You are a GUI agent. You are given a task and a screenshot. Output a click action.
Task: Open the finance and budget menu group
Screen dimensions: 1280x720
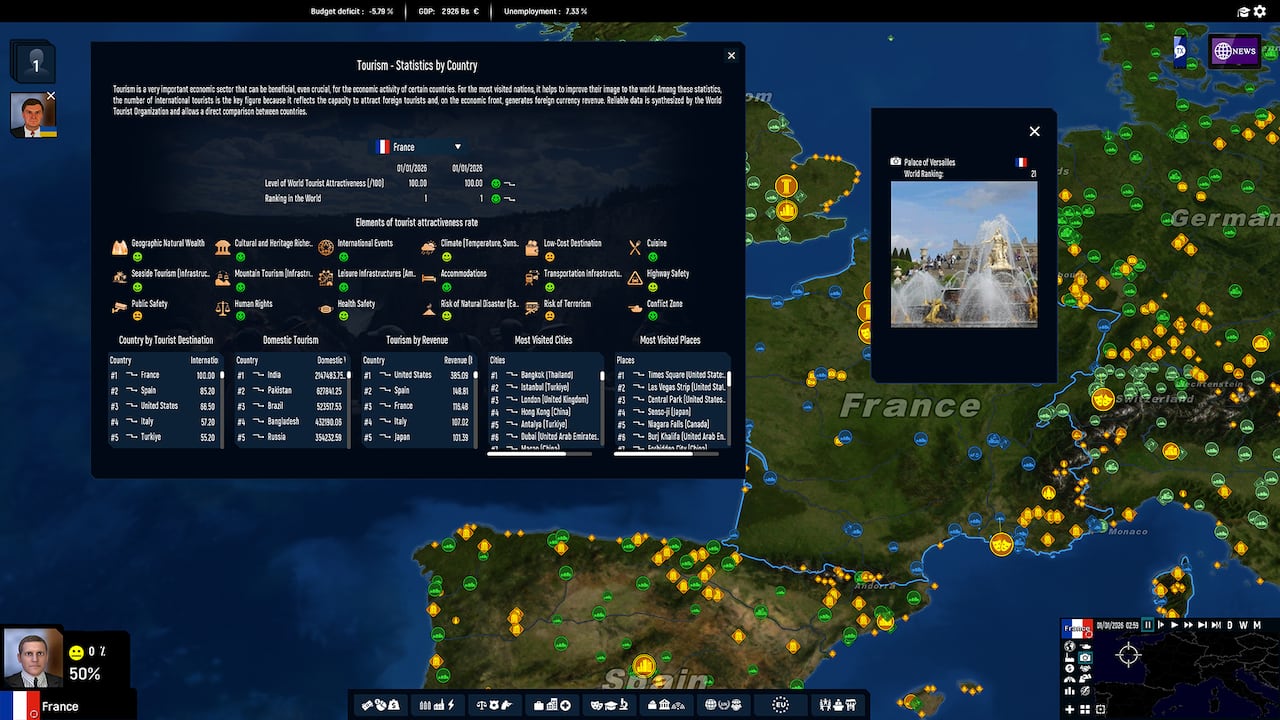(x=381, y=704)
